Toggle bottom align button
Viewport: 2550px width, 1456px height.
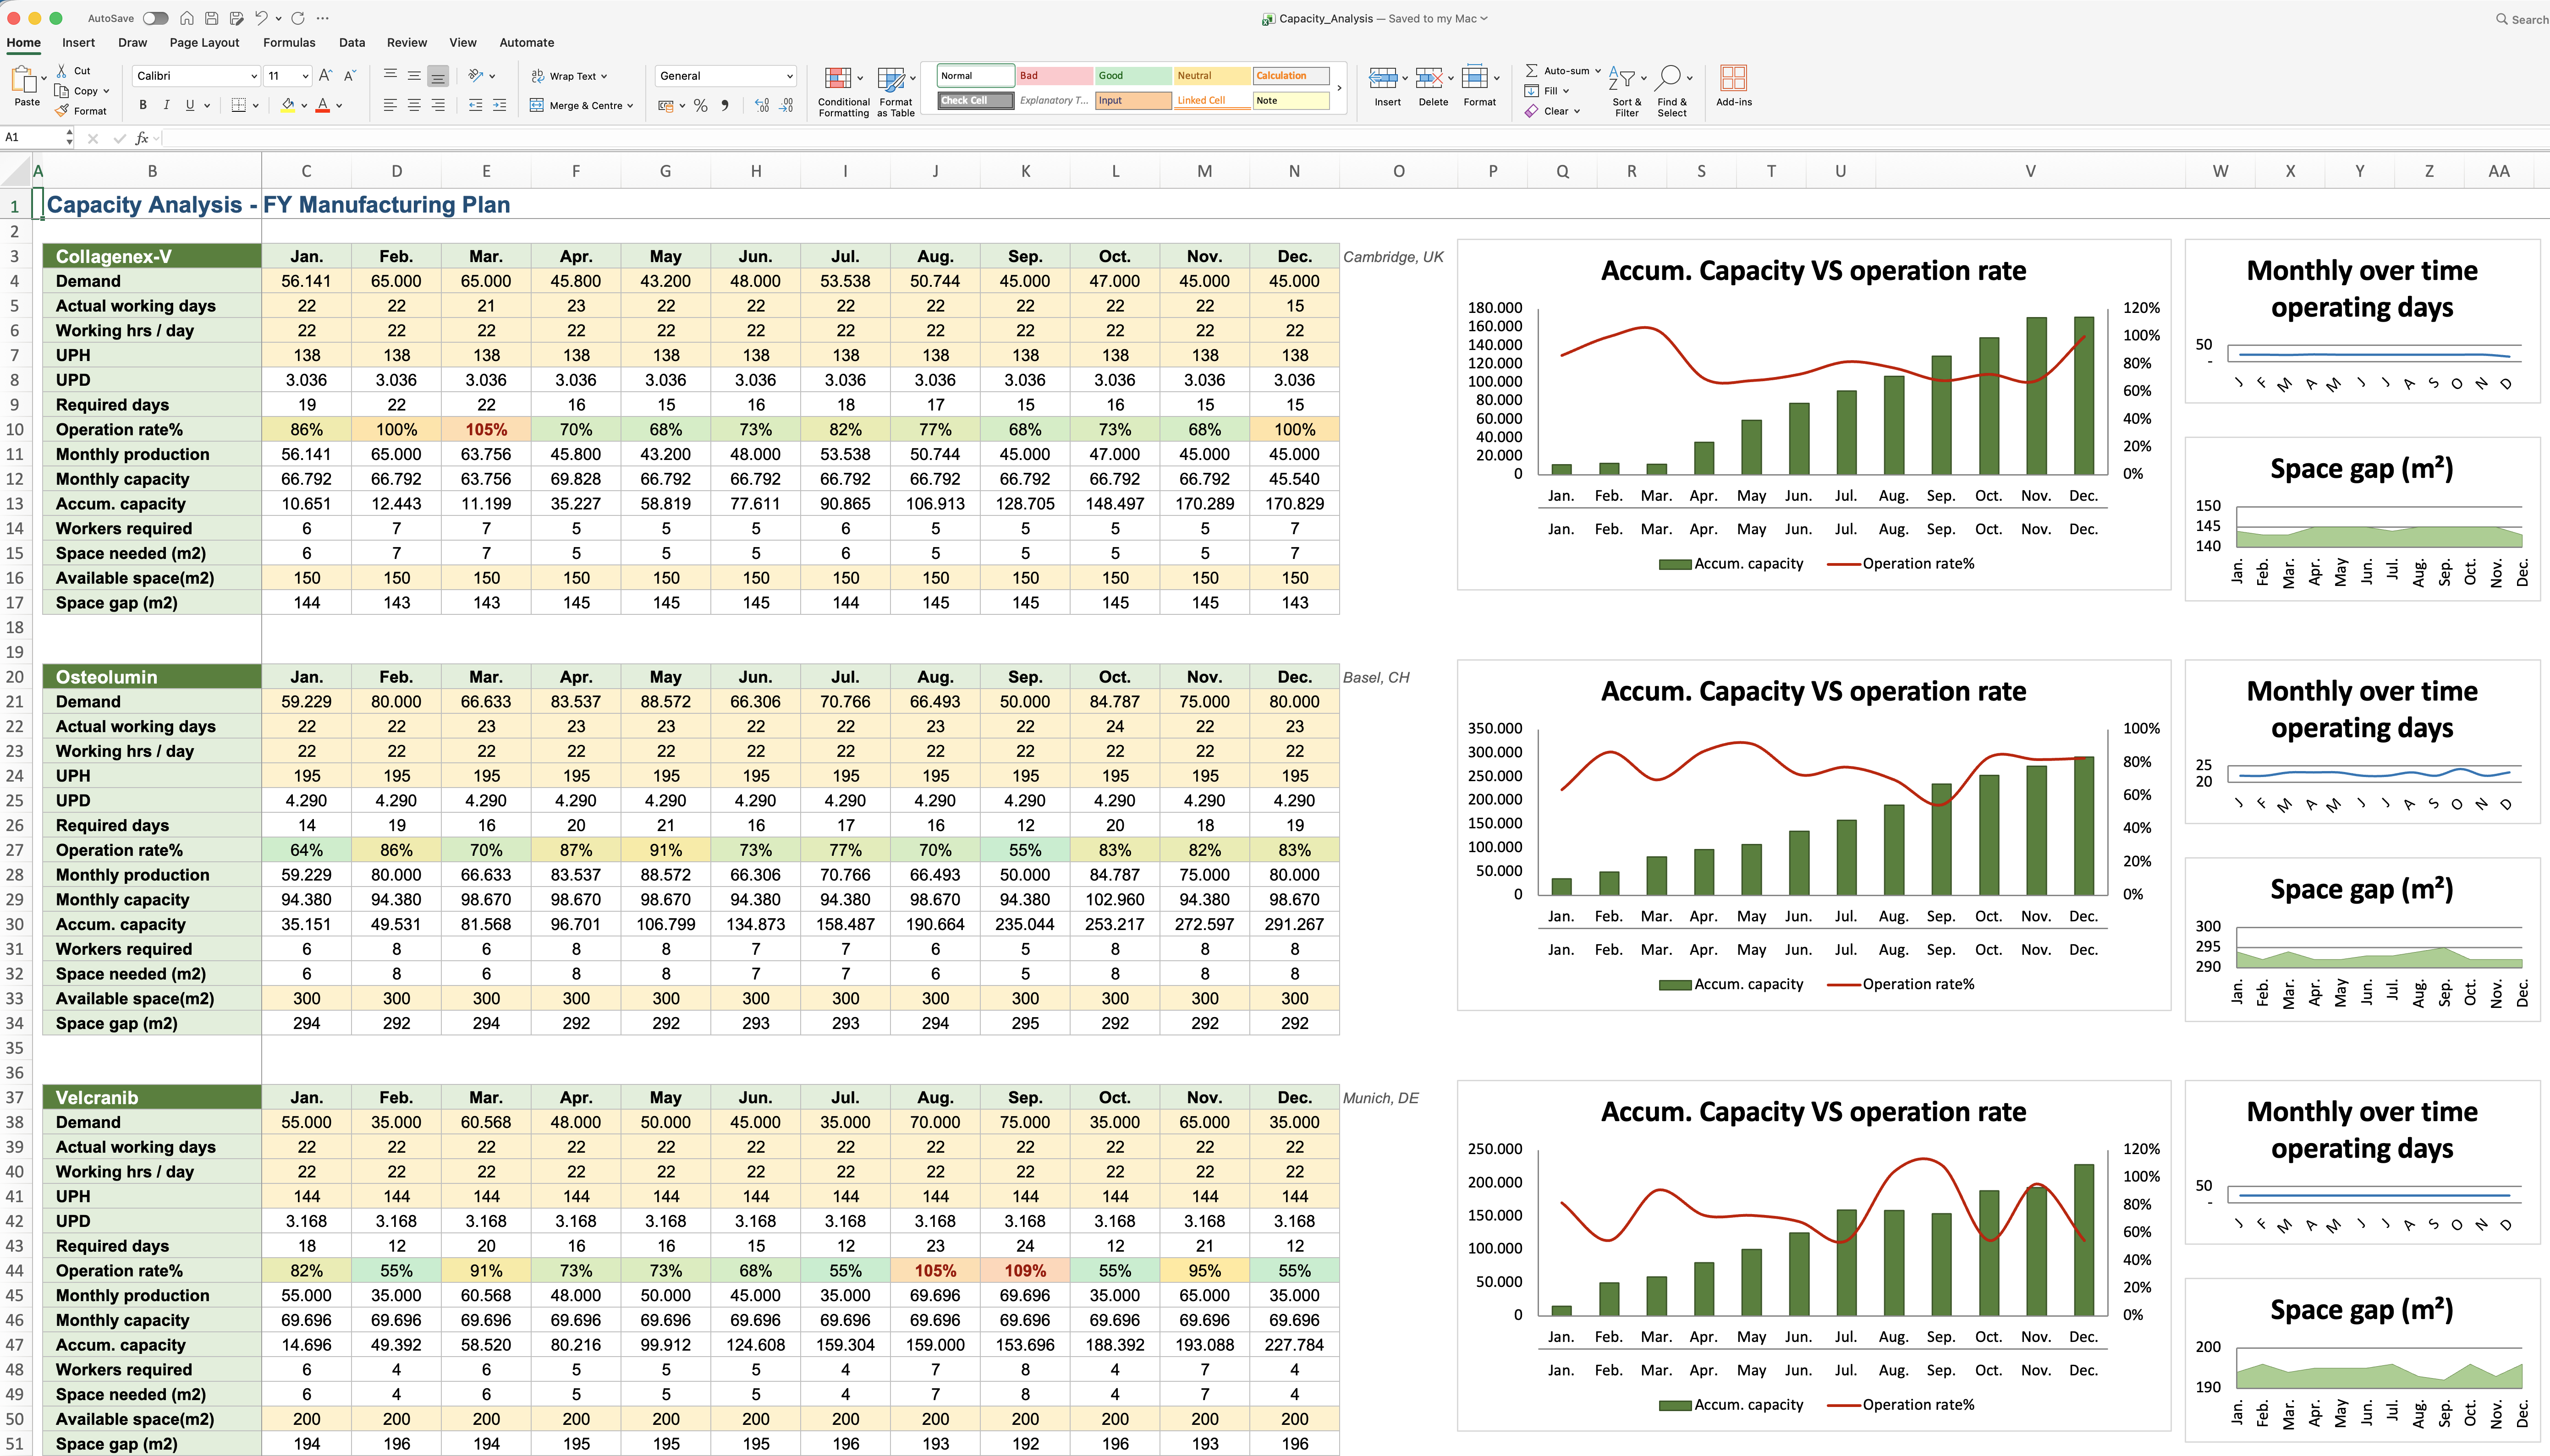click(x=438, y=76)
